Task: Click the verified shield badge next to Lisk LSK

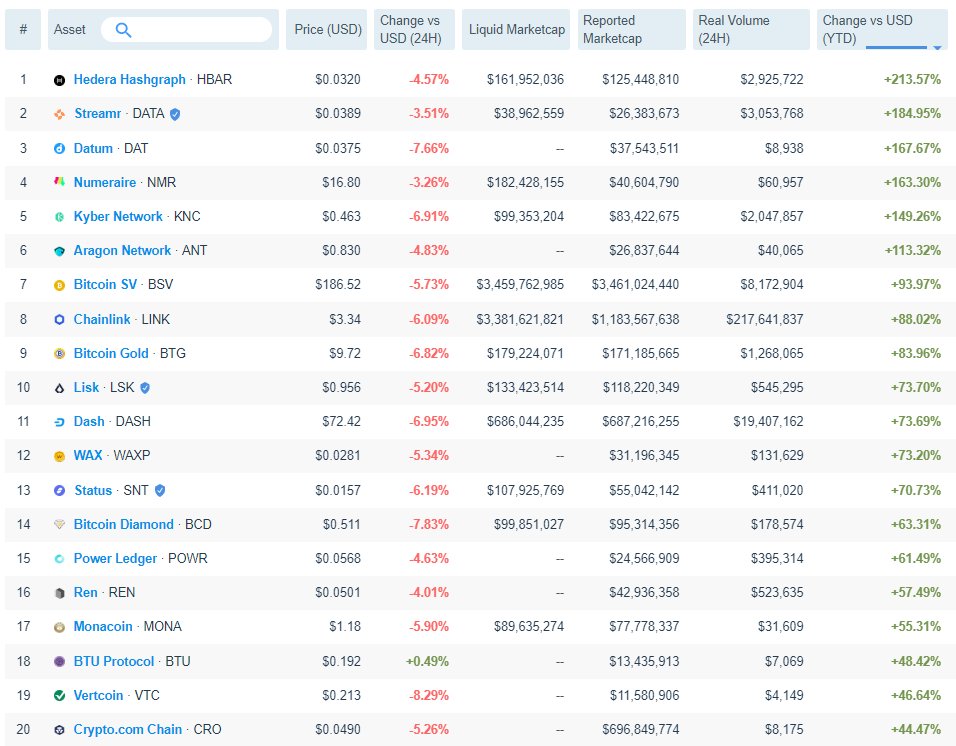Action: [144, 388]
